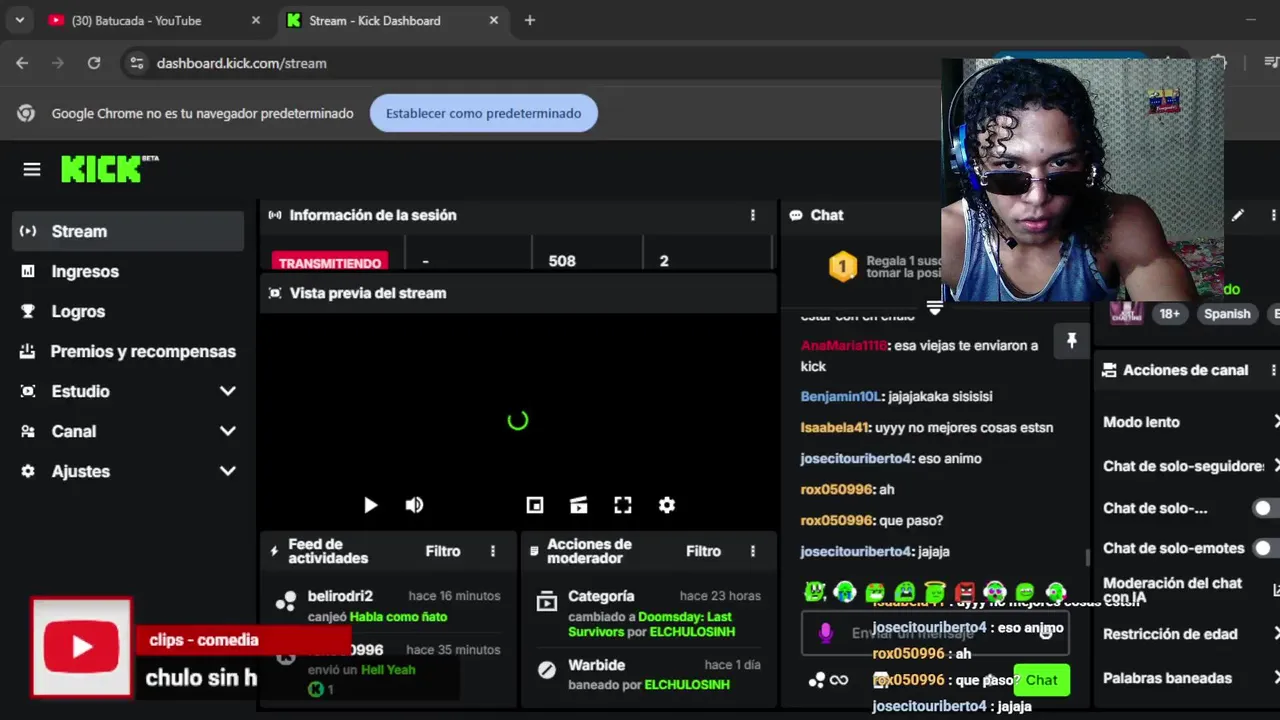Open Premios y recompensas in sidebar
1280x720 pixels.
[128, 351]
